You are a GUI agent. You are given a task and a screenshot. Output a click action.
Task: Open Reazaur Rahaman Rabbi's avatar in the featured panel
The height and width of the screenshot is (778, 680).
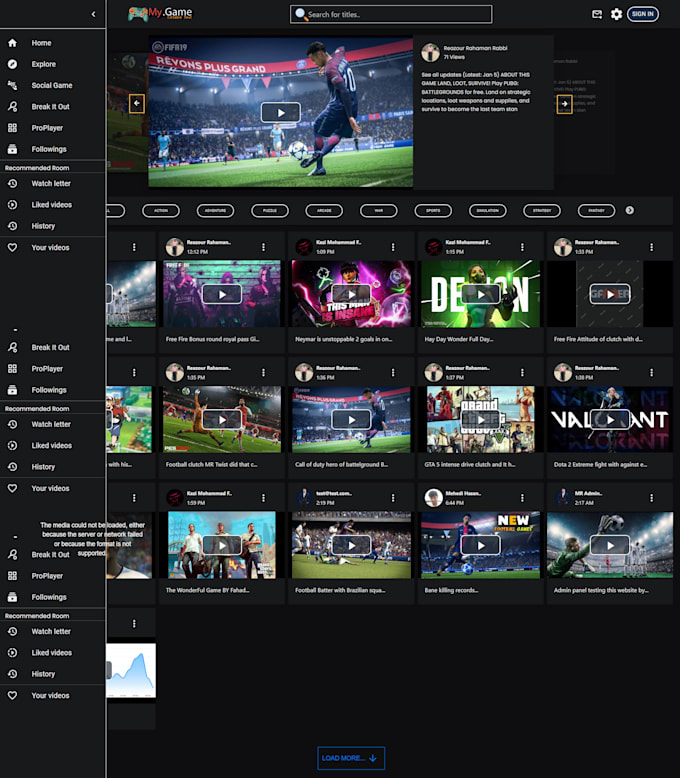(x=430, y=52)
